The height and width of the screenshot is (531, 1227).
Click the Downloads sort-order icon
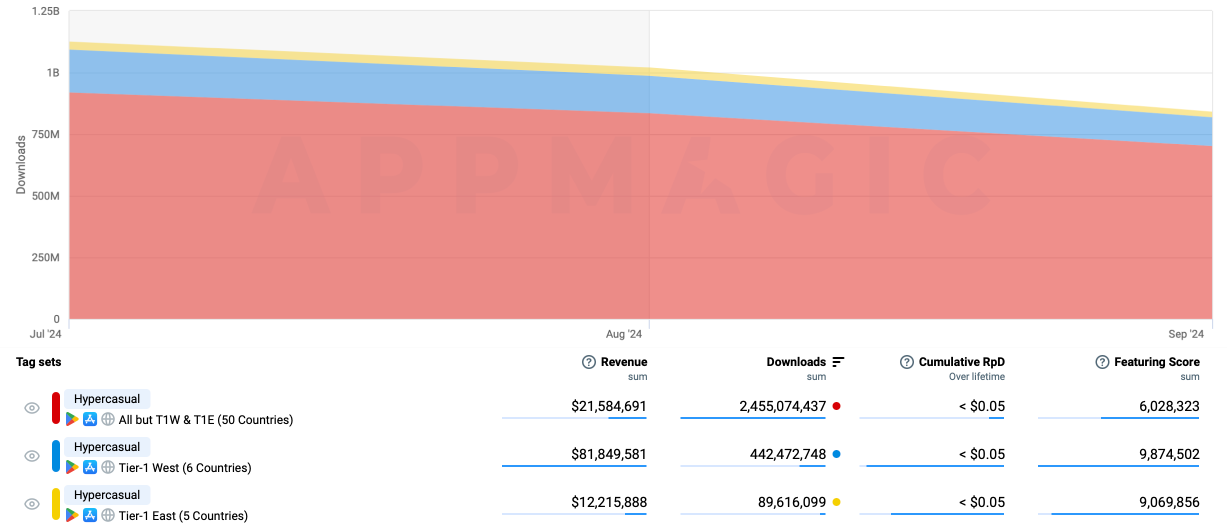click(838, 362)
